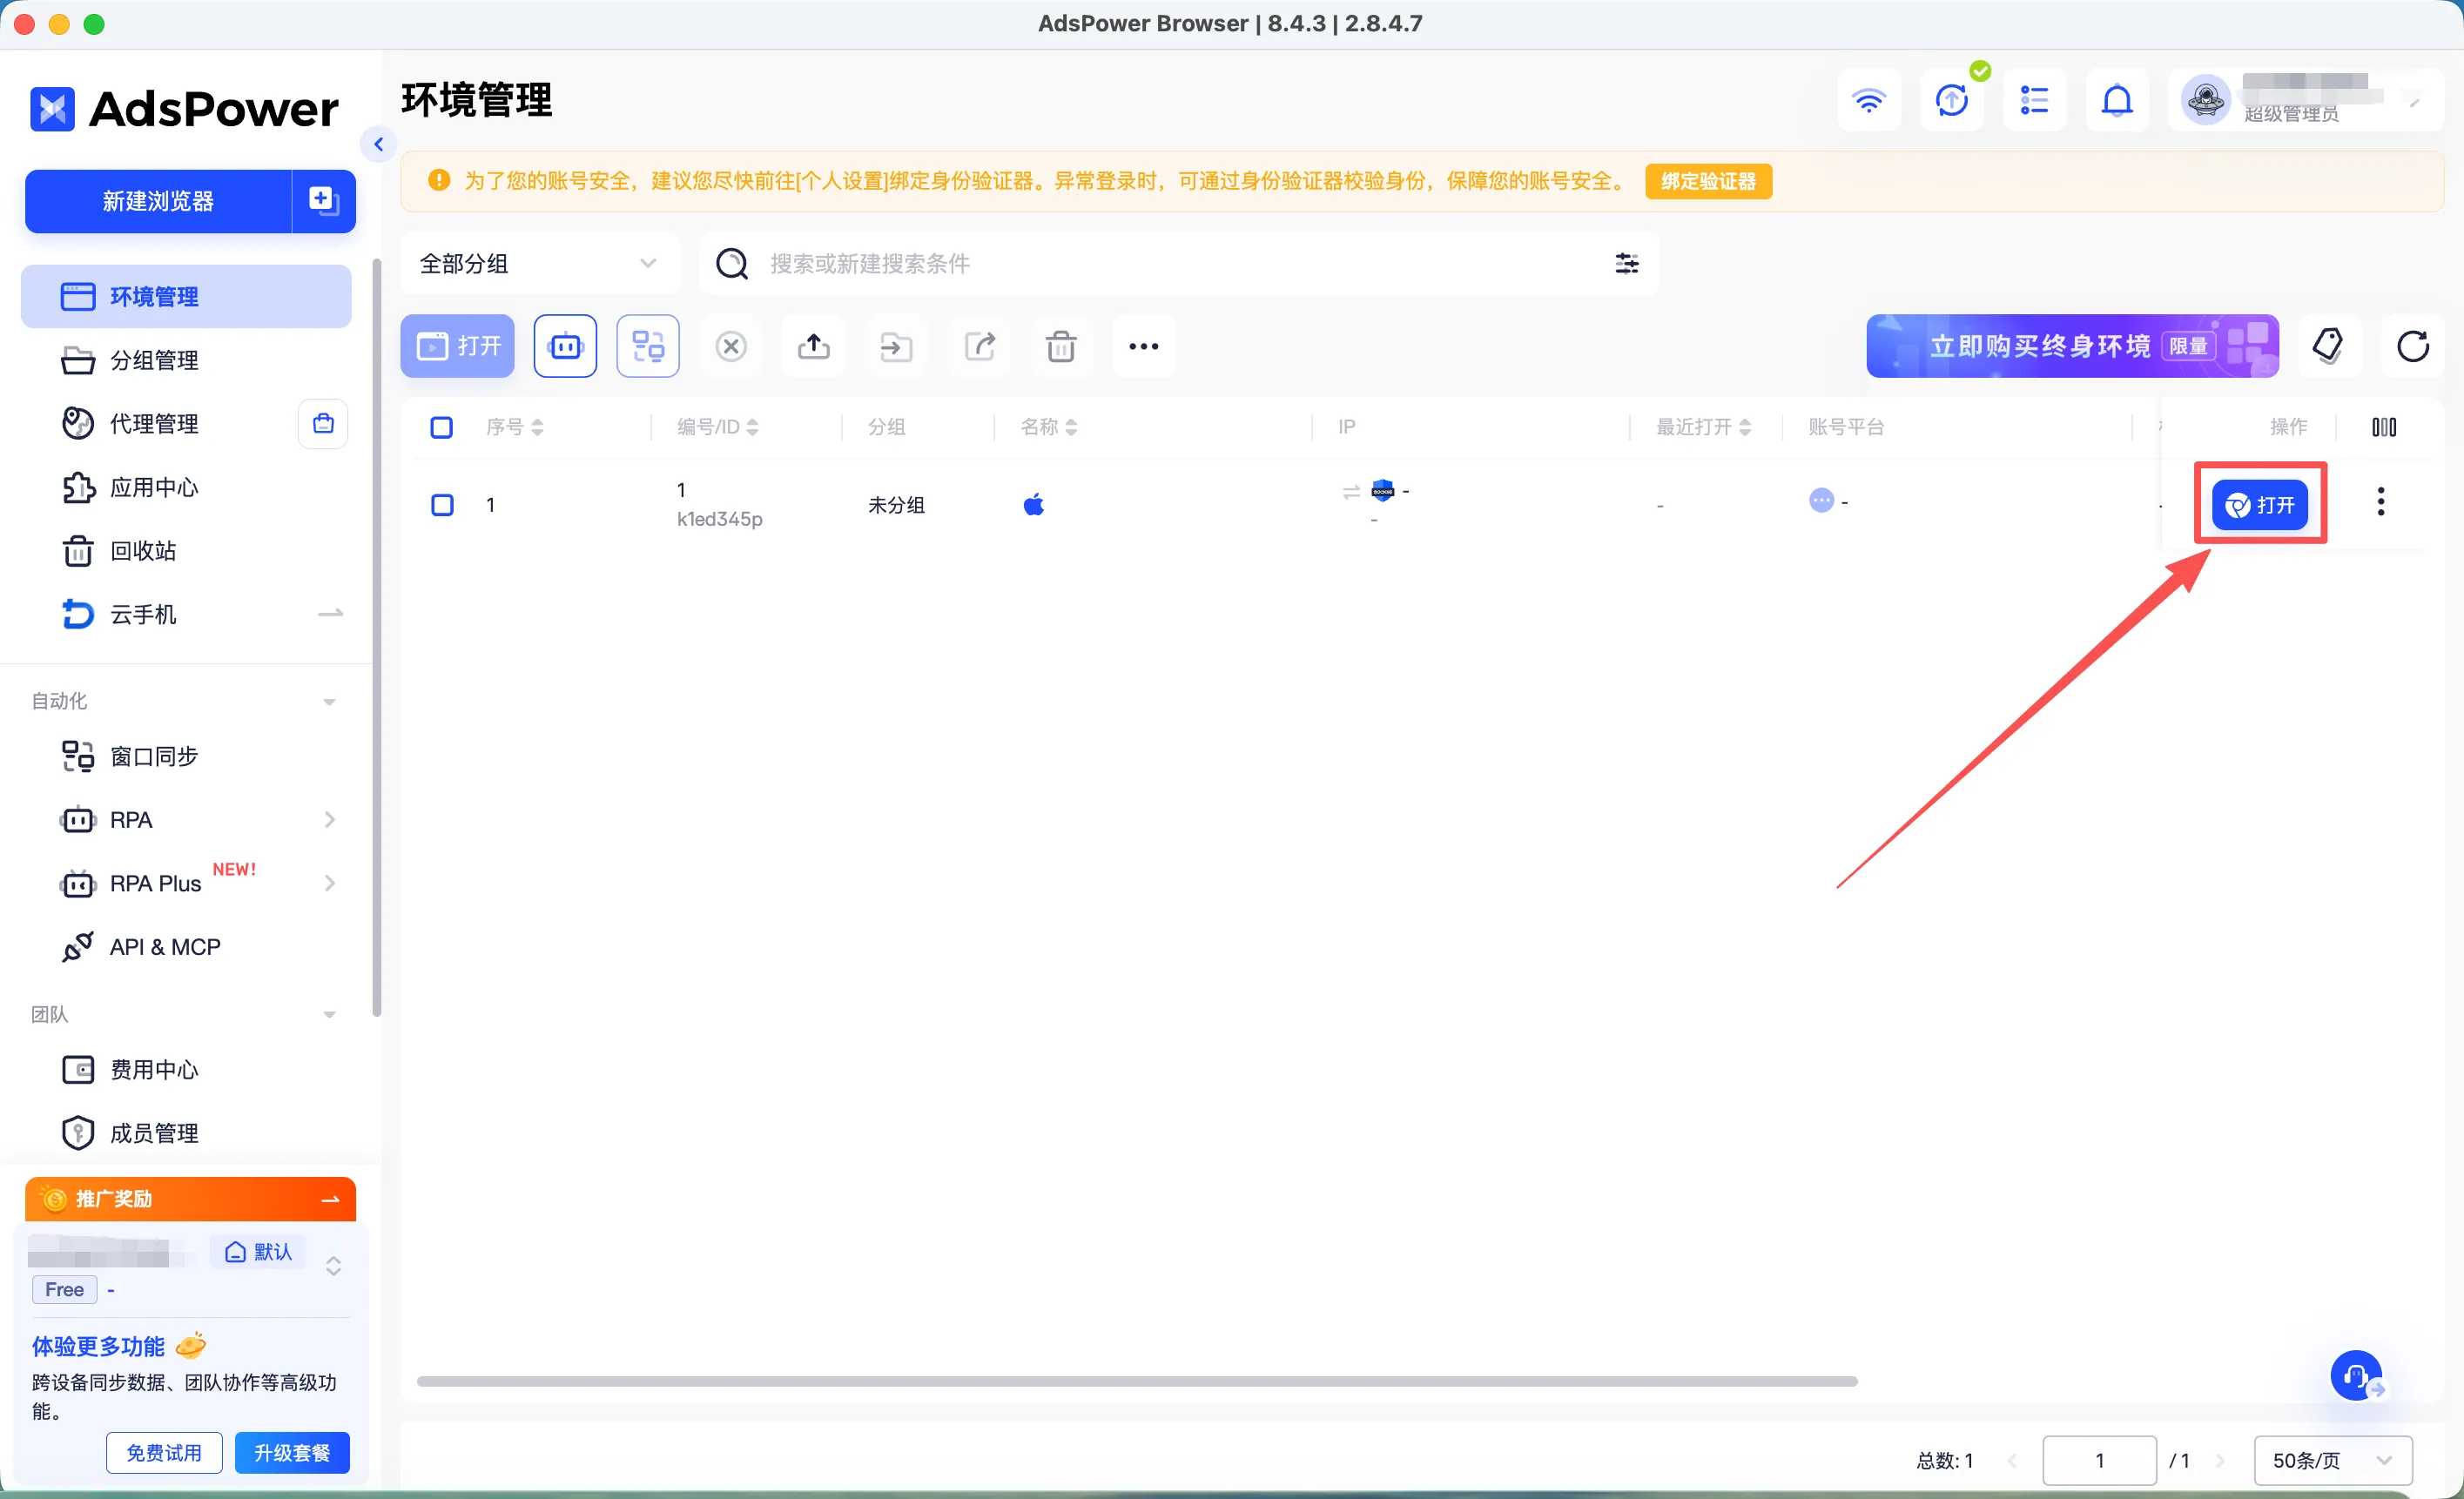
Task: Click the RPA robot toolbar icon
Action: pos(565,346)
